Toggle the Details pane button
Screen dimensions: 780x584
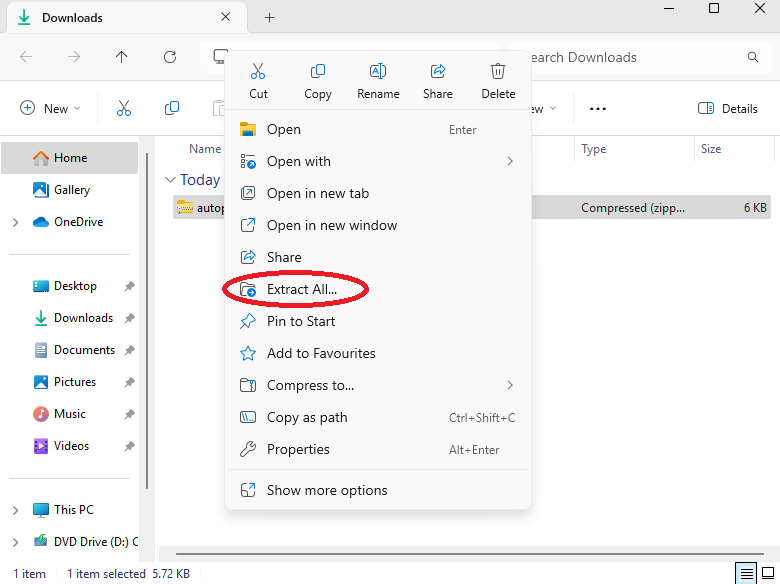point(727,108)
